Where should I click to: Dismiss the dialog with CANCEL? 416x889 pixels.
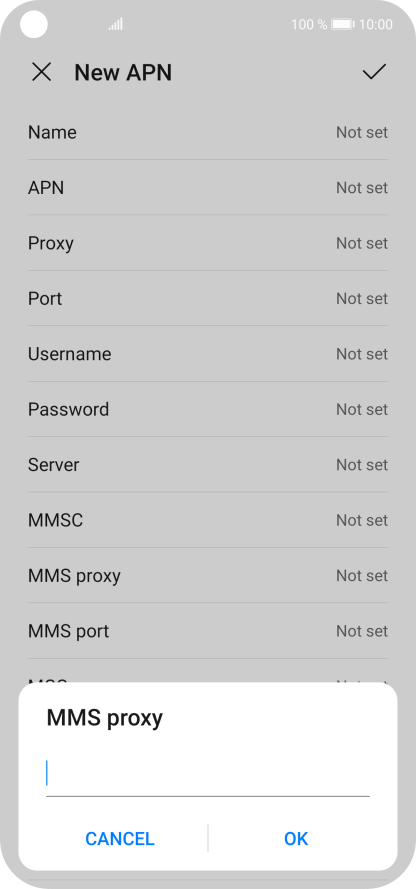pyautogui.click(x=120, y=839)
